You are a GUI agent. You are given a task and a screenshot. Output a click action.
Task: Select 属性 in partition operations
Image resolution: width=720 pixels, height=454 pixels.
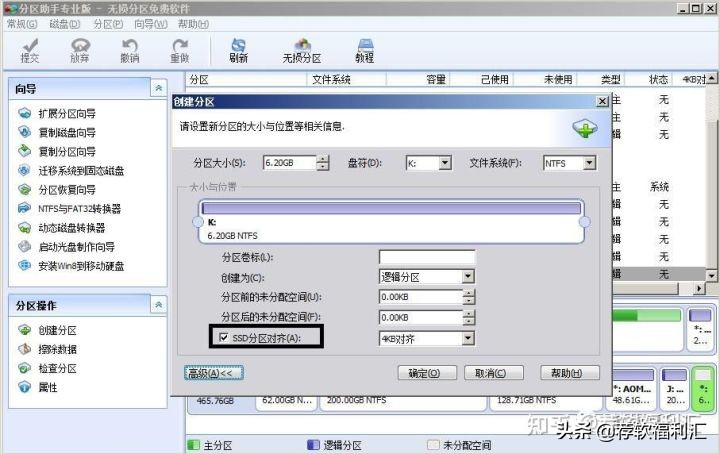pyautogui.click(x=38, y=387)
